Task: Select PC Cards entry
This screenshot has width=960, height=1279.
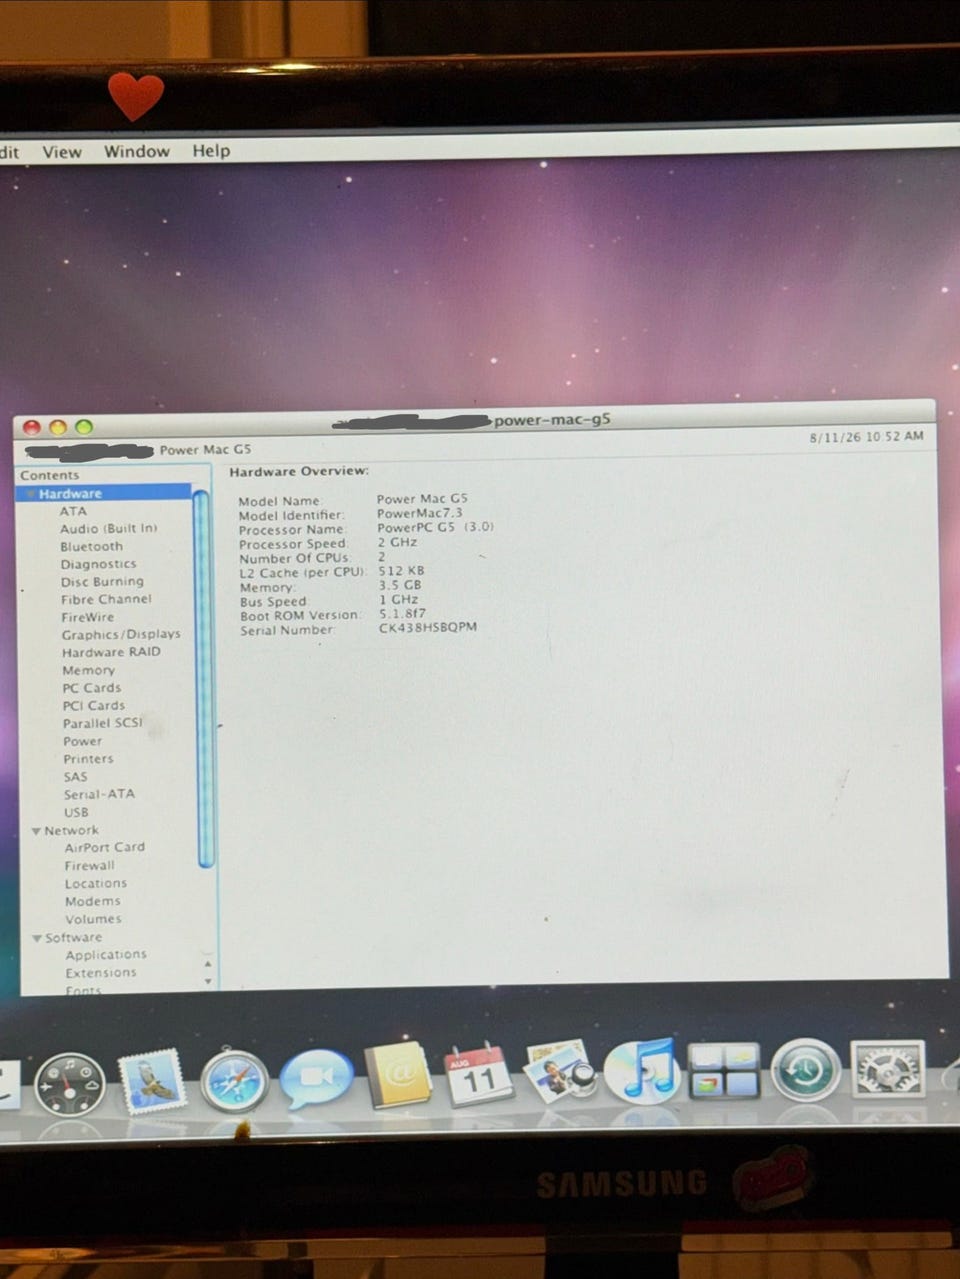Action: click(92, 688)
